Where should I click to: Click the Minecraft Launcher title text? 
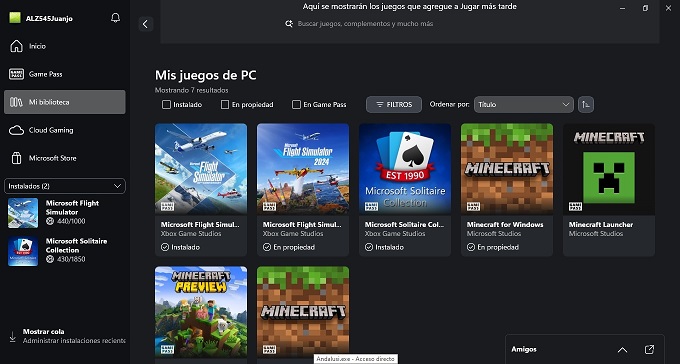coord(601,225)
